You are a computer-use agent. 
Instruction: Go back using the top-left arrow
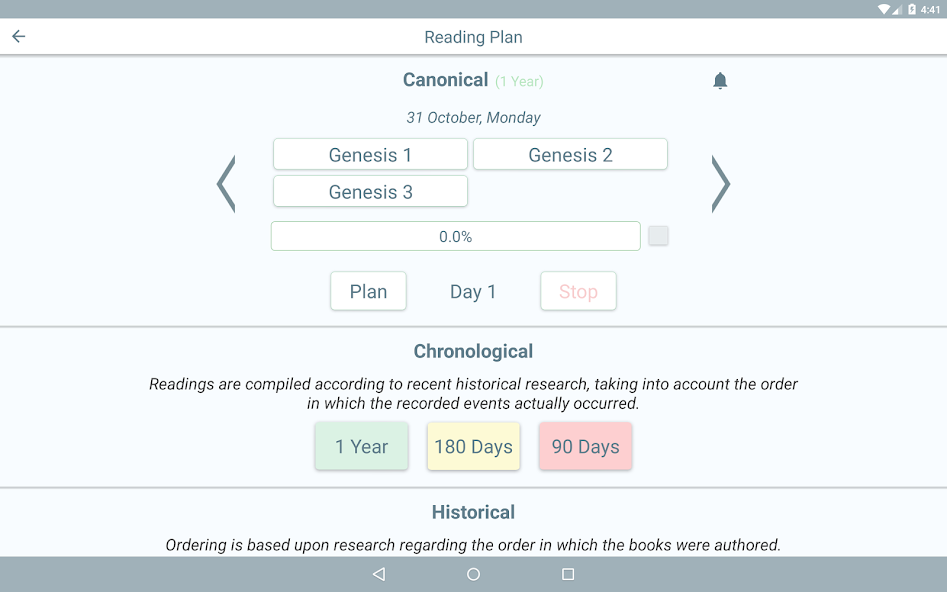19,36
